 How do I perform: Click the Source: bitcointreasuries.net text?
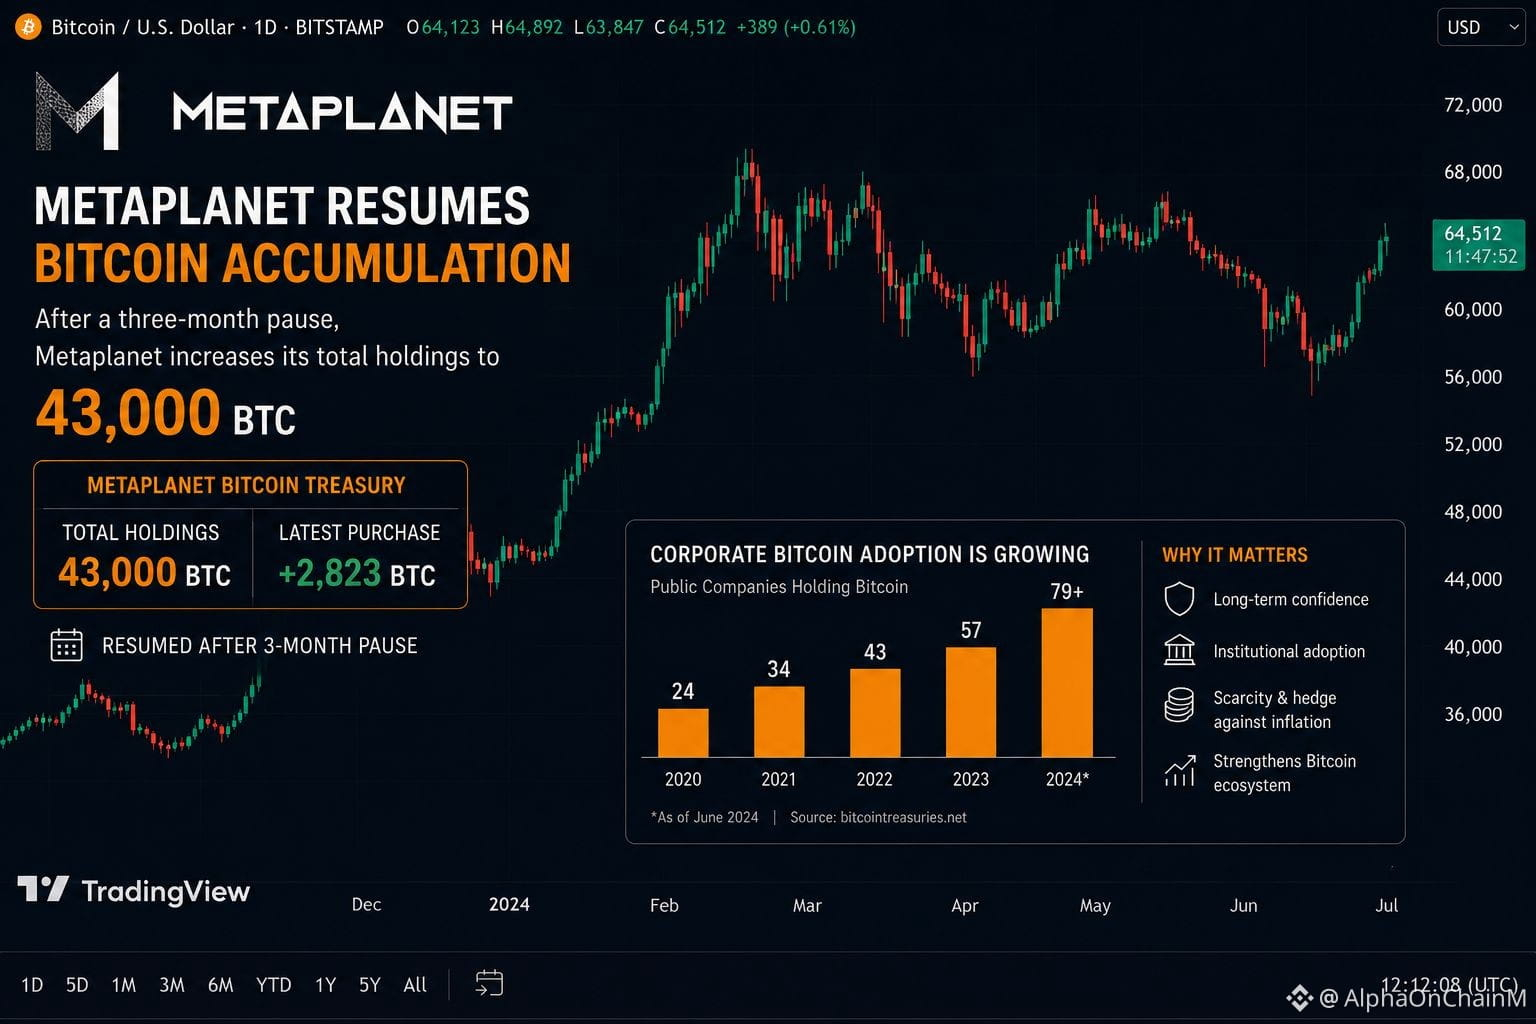[878, 817]
